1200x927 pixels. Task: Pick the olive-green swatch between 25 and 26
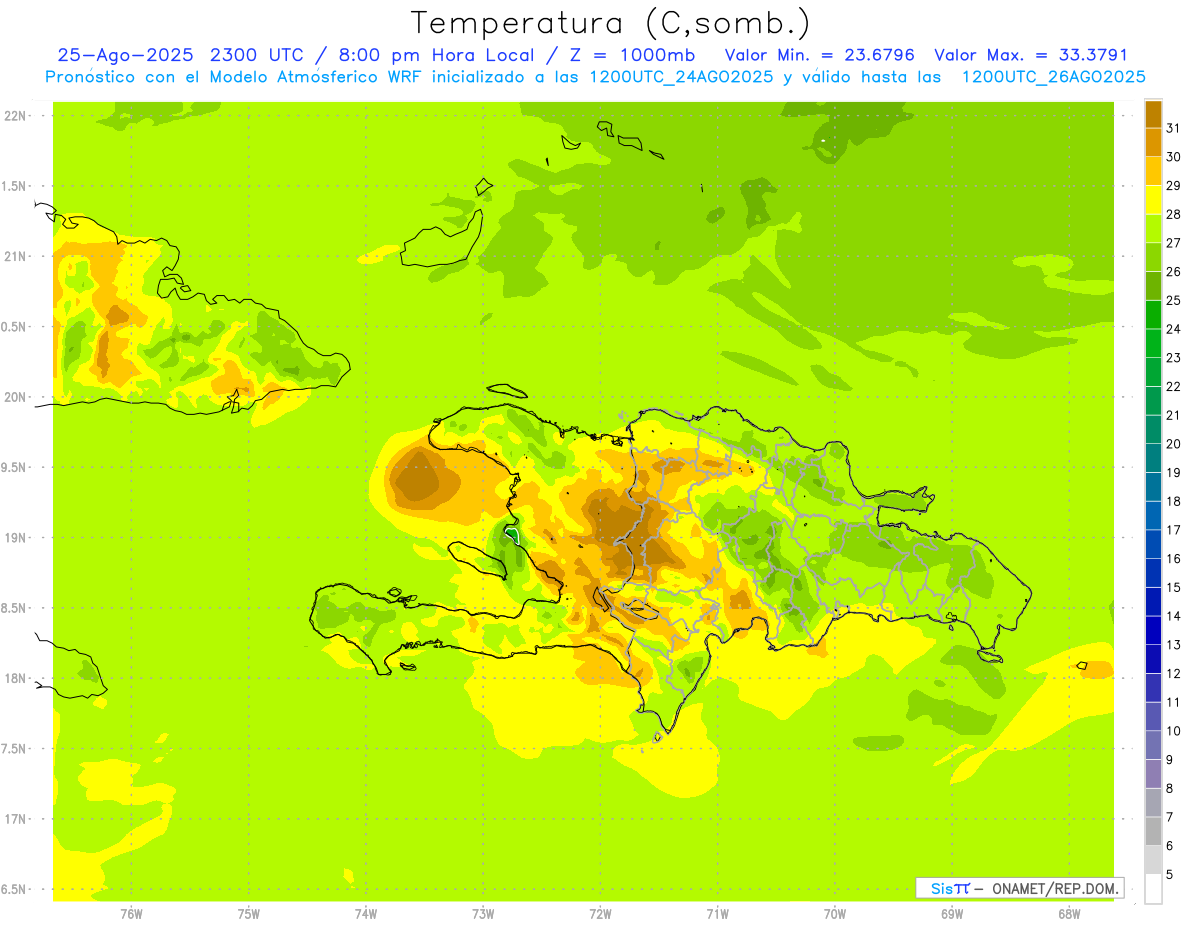click(1153, 286)
